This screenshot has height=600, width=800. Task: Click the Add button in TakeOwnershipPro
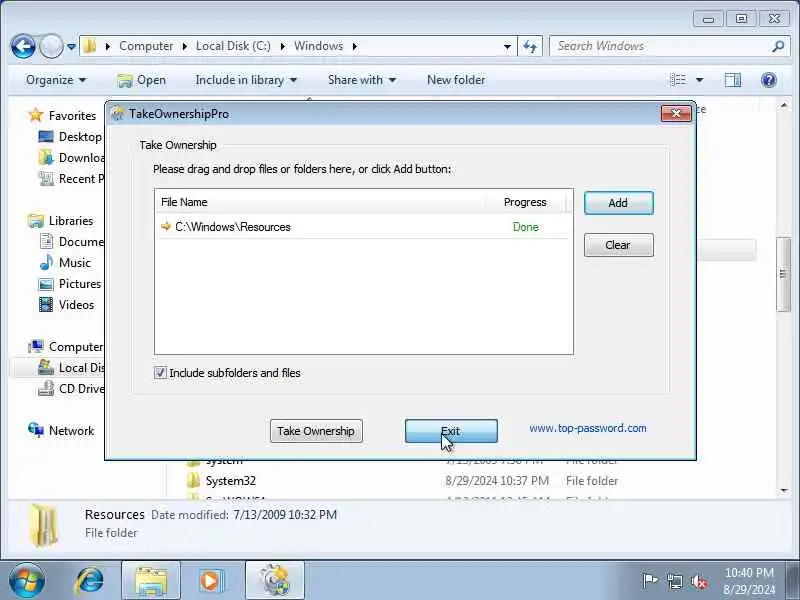(x=618, y=203)
